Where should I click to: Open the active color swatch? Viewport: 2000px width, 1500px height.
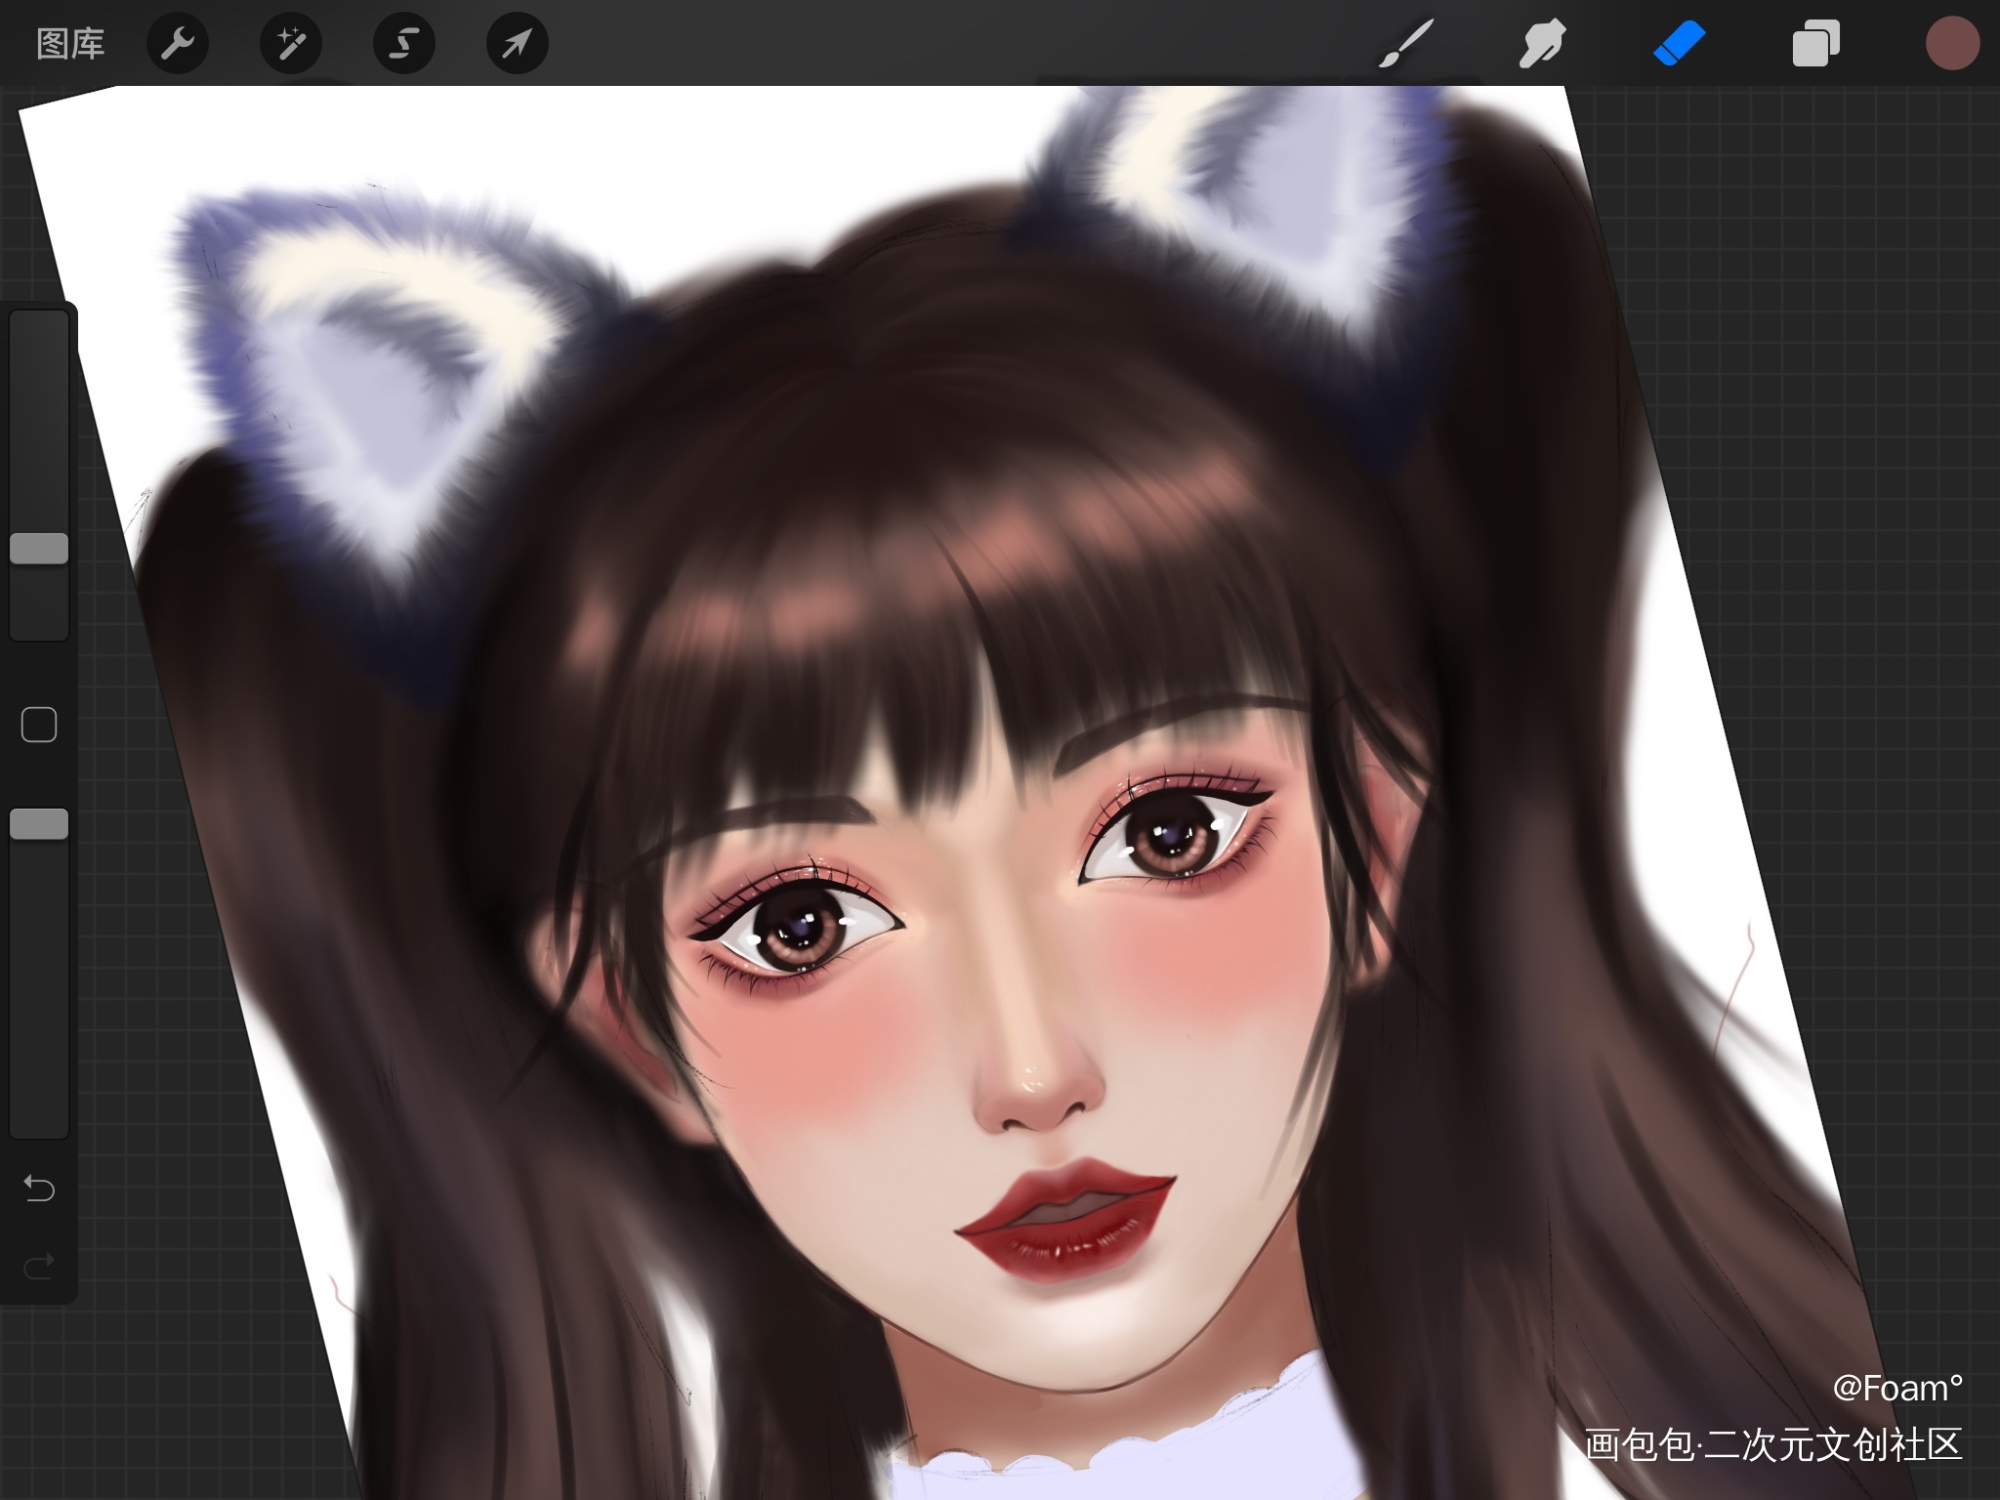(x=1951, y=44)
